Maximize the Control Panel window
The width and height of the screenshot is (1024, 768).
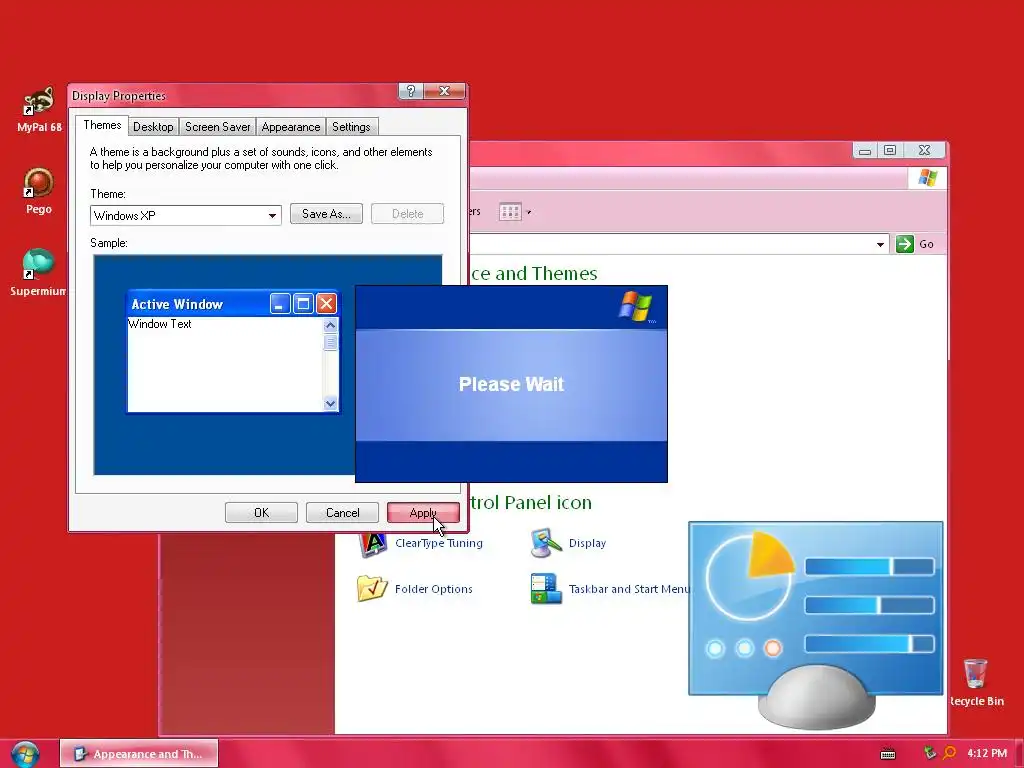(889, 151)
